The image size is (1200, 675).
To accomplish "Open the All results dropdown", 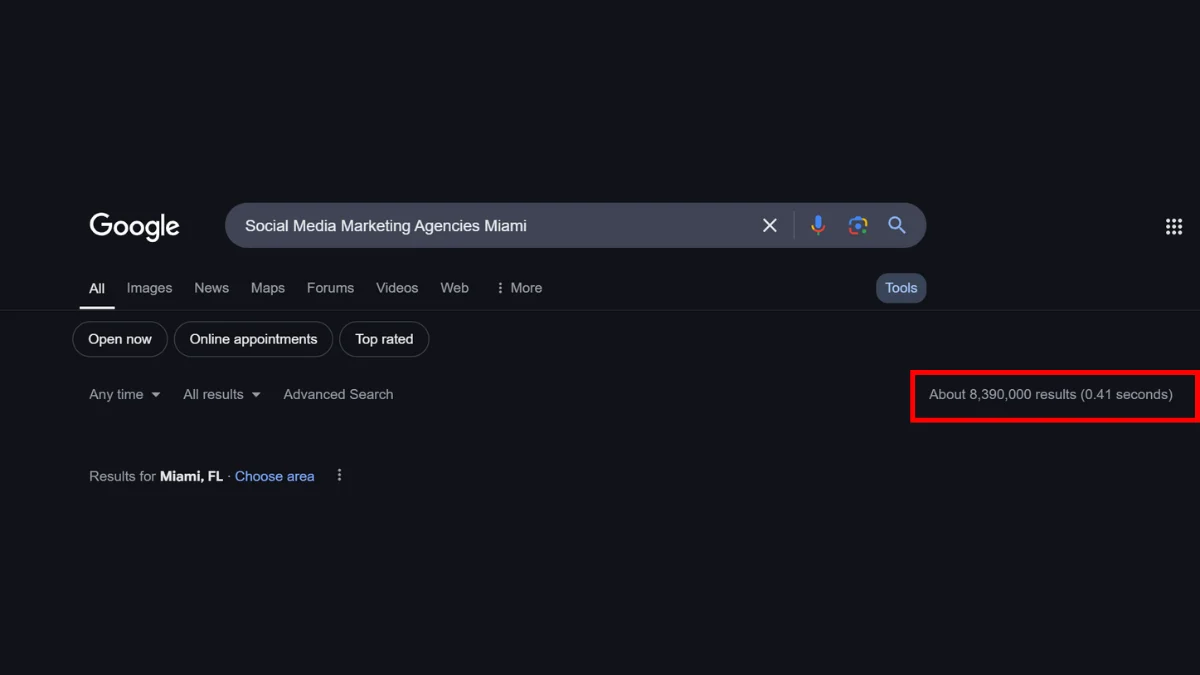I will click(x=221, y=395).
